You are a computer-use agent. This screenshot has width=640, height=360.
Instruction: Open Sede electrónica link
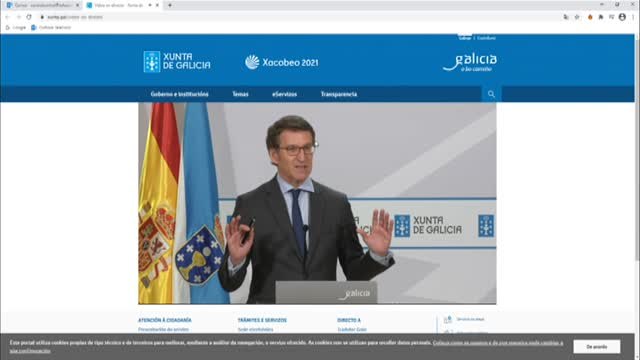point(256,329)
